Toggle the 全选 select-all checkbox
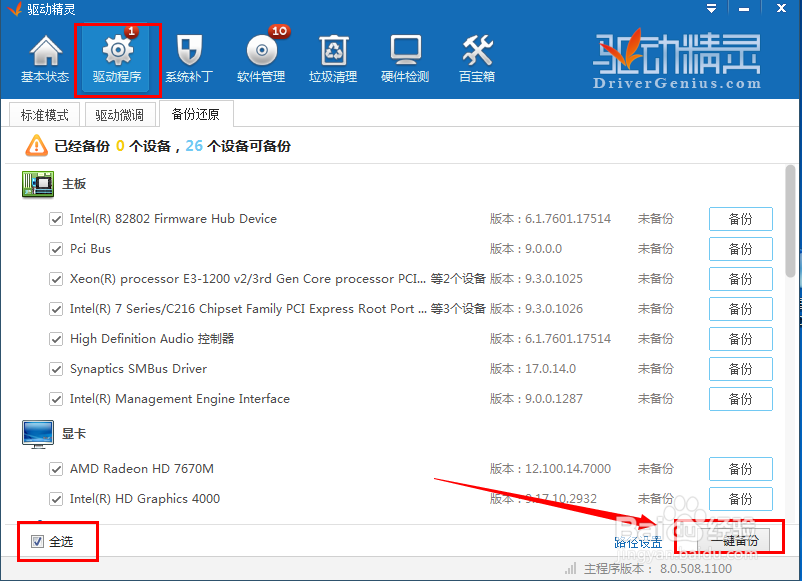 (37, 541)
